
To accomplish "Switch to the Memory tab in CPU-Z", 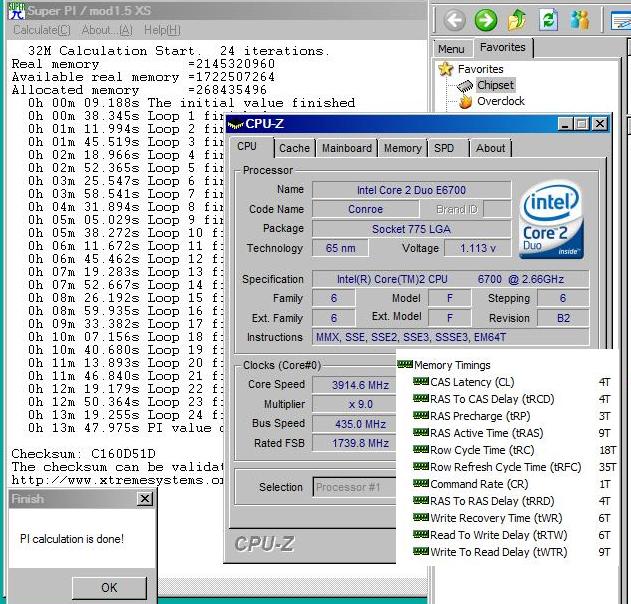I will point(402,148).
